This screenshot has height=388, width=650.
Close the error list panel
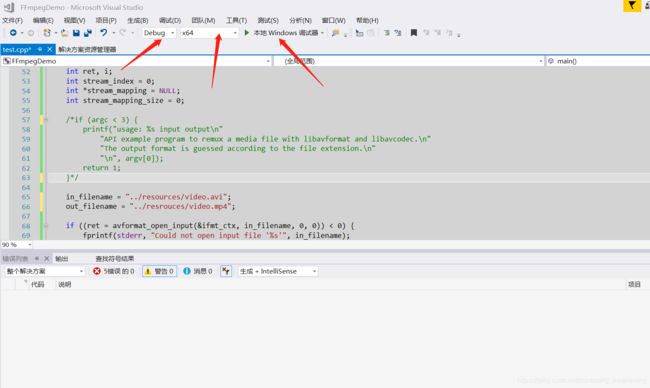point(46,258)
